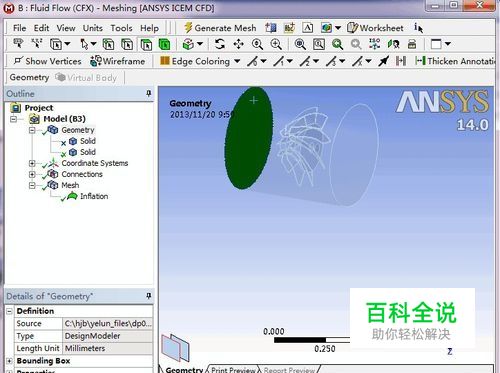Screen dimensions: 500x373
Task: Toggle the Vertex selection filter
Action: point(108,44)
